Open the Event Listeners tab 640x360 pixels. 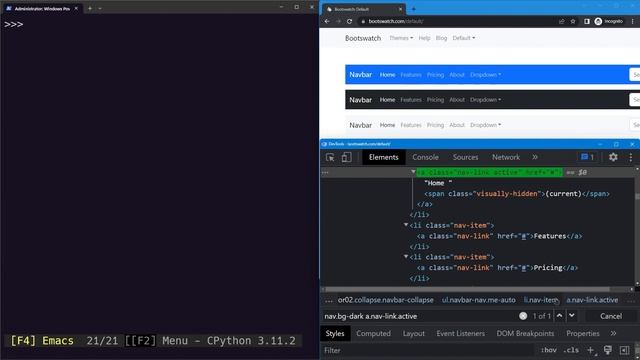pos(460,333)
